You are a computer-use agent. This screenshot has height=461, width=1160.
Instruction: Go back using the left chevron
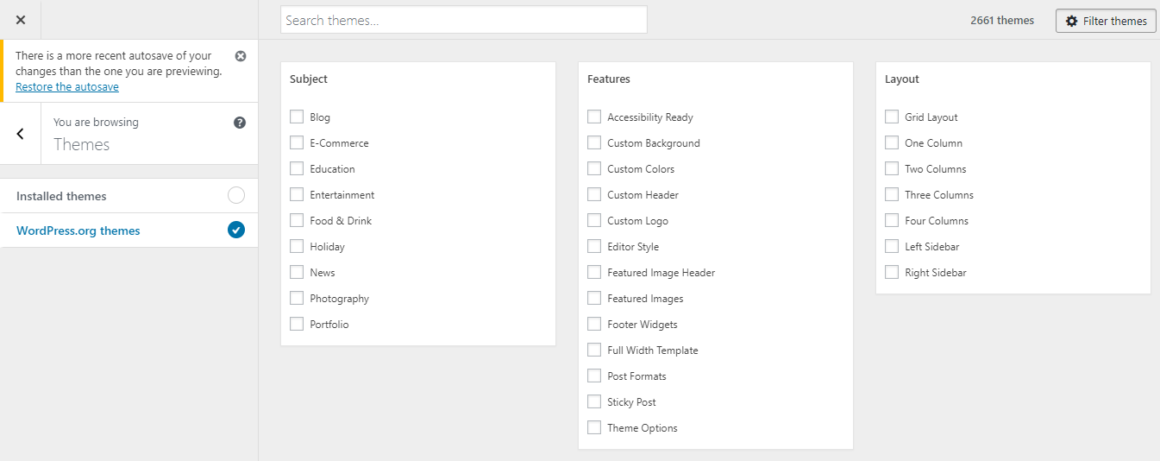20,134
